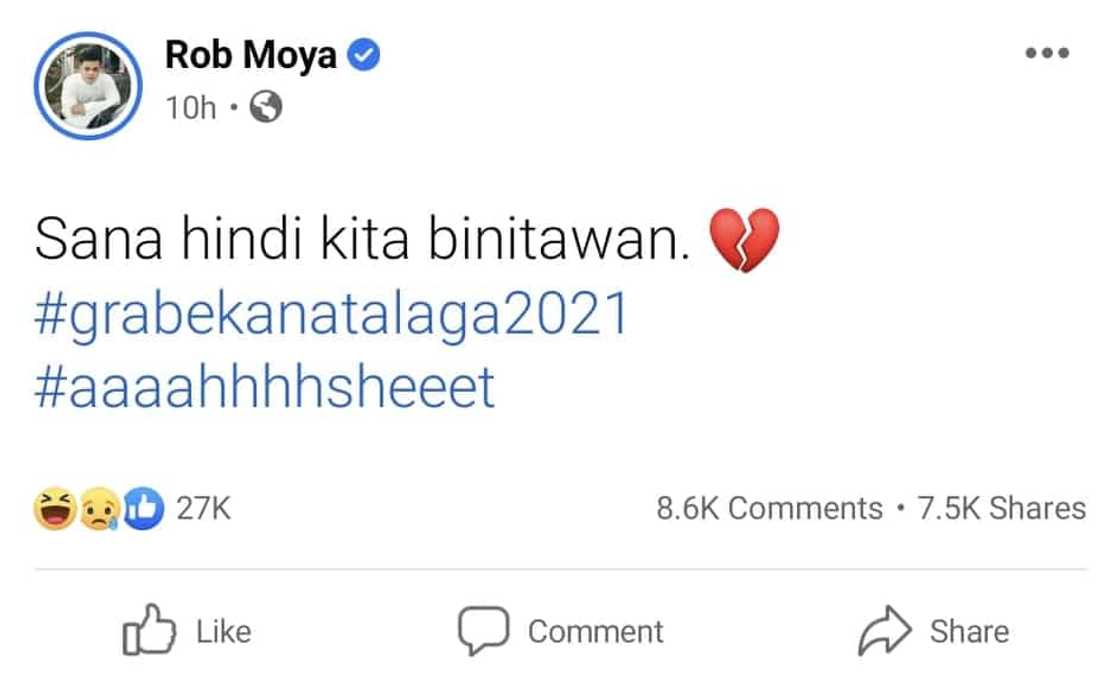The image size is (1120, 689).
Task: Click the public globe privacy icon
Action: [265, 108]
